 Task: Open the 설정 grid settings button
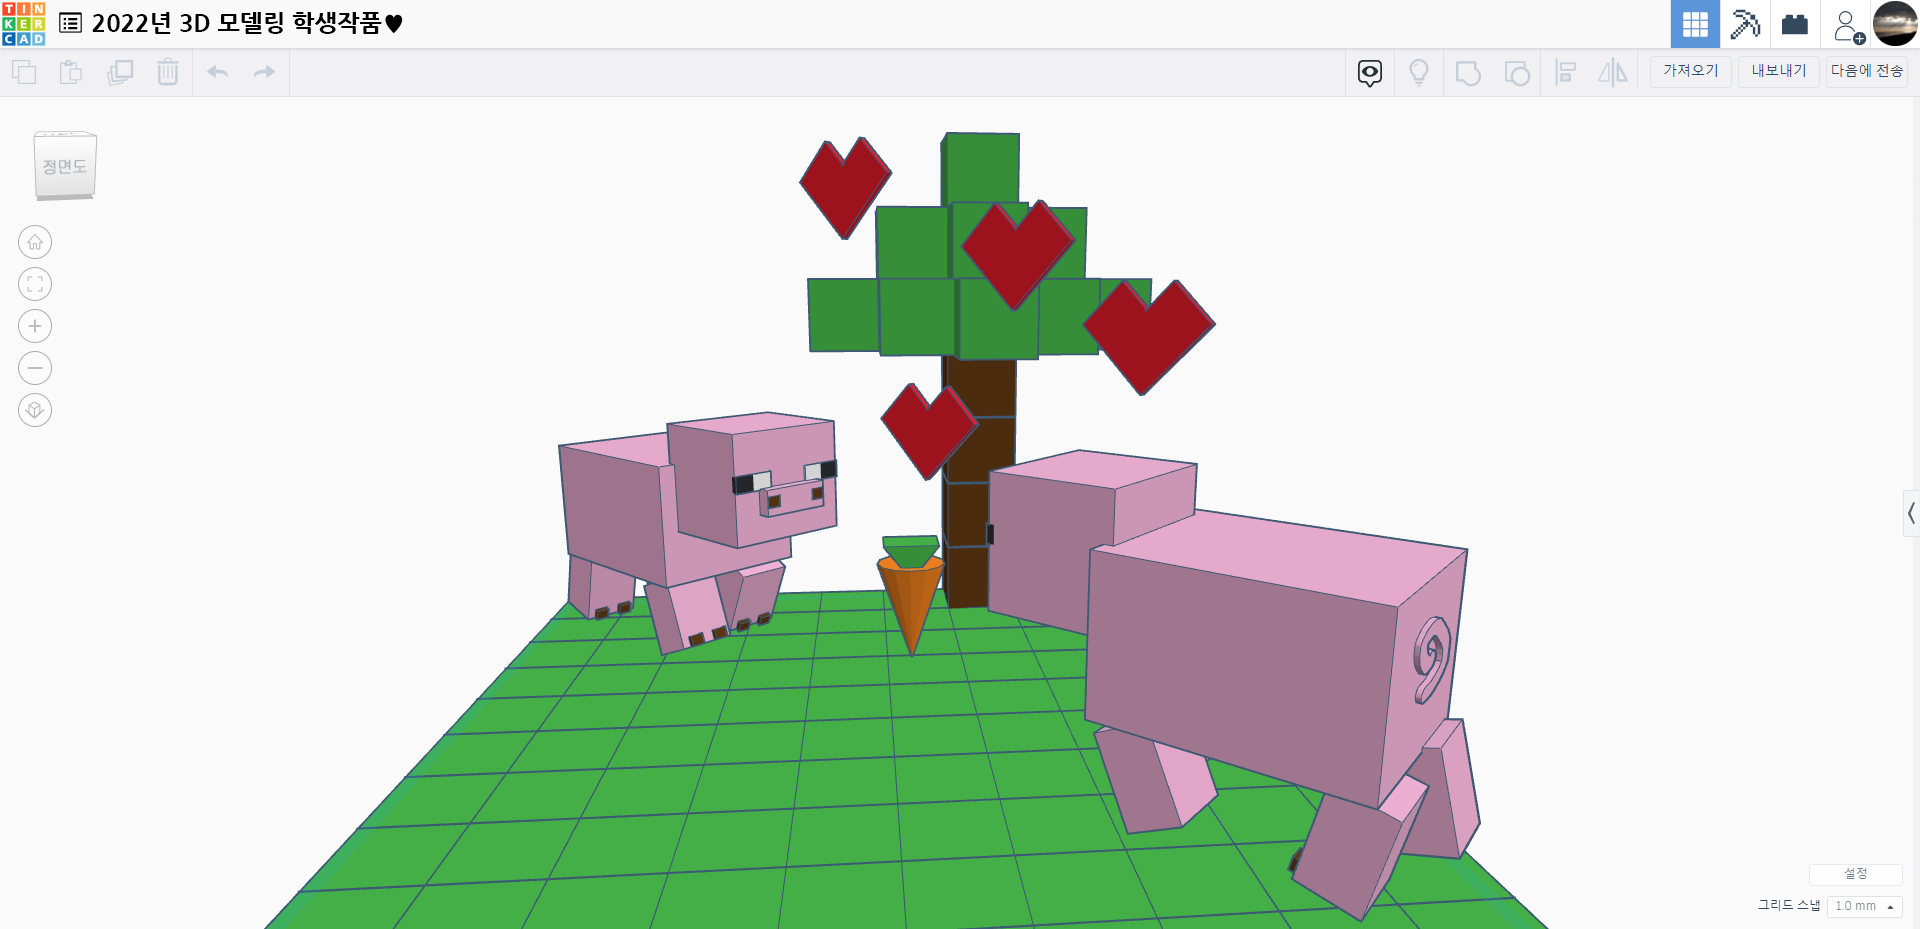click(x=1856, y=874)
